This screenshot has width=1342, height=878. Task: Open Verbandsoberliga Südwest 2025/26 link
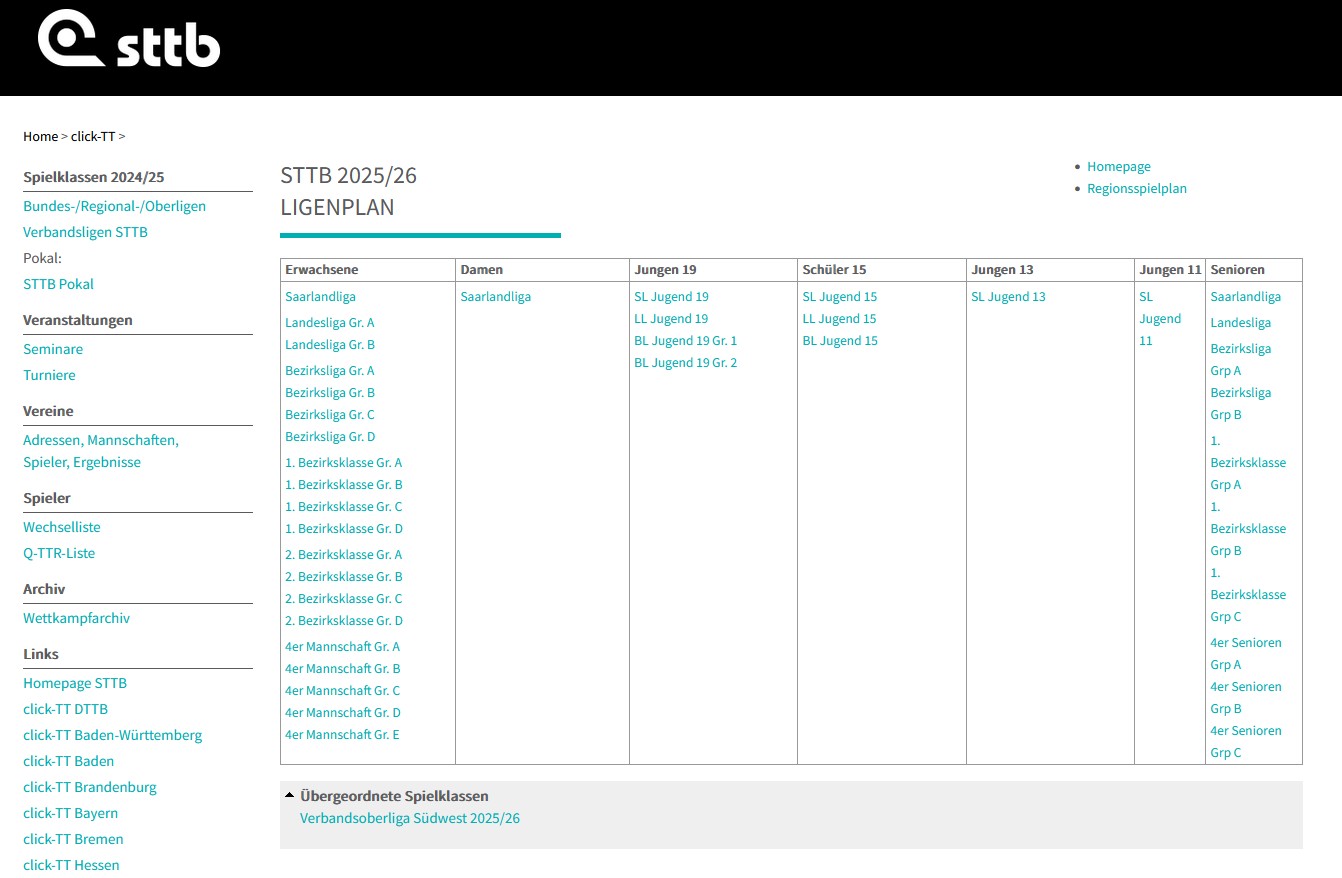tap(409, 818)
